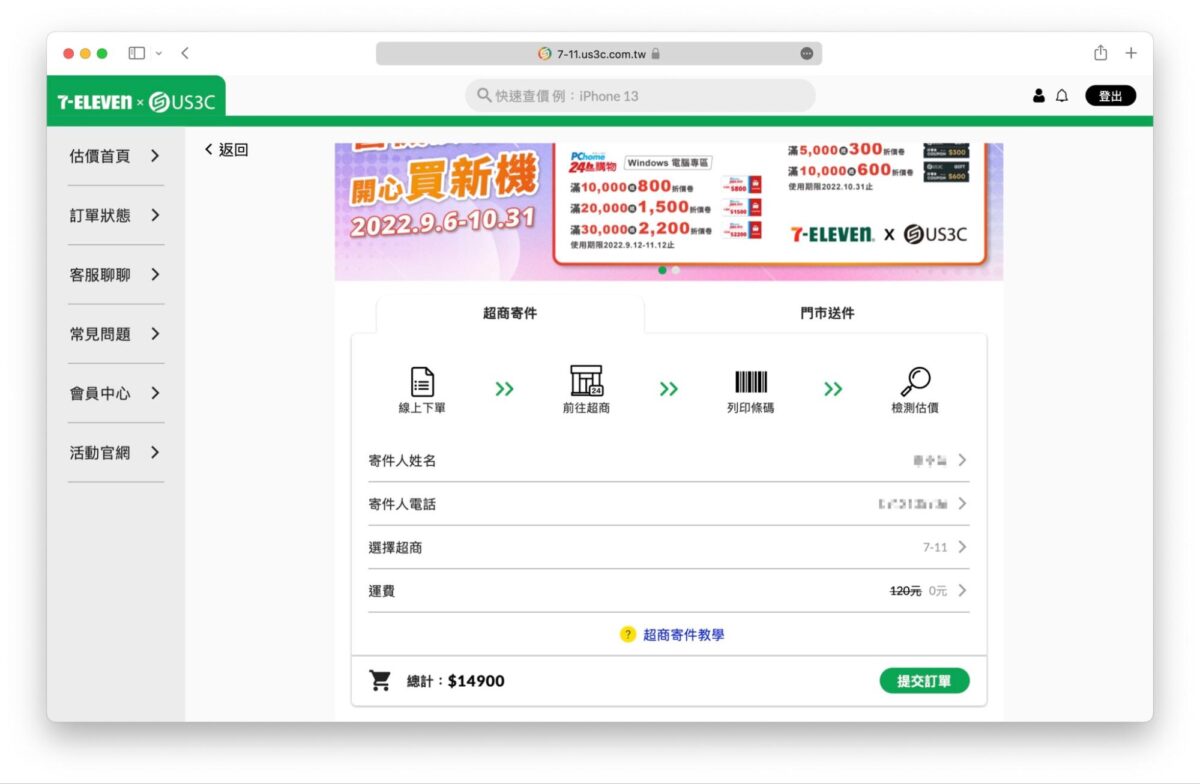Click the crossed-out 120元 fee
Screen dimensions: 1200x784
(x=906, y=591)
